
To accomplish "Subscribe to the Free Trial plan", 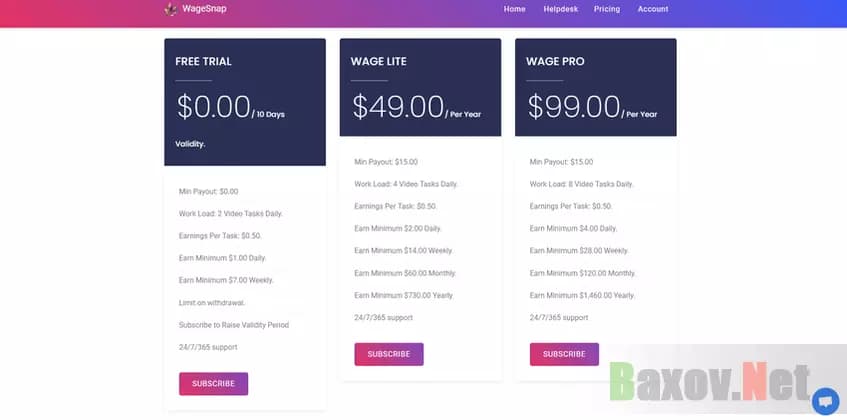I will click(x=213, y=383).
